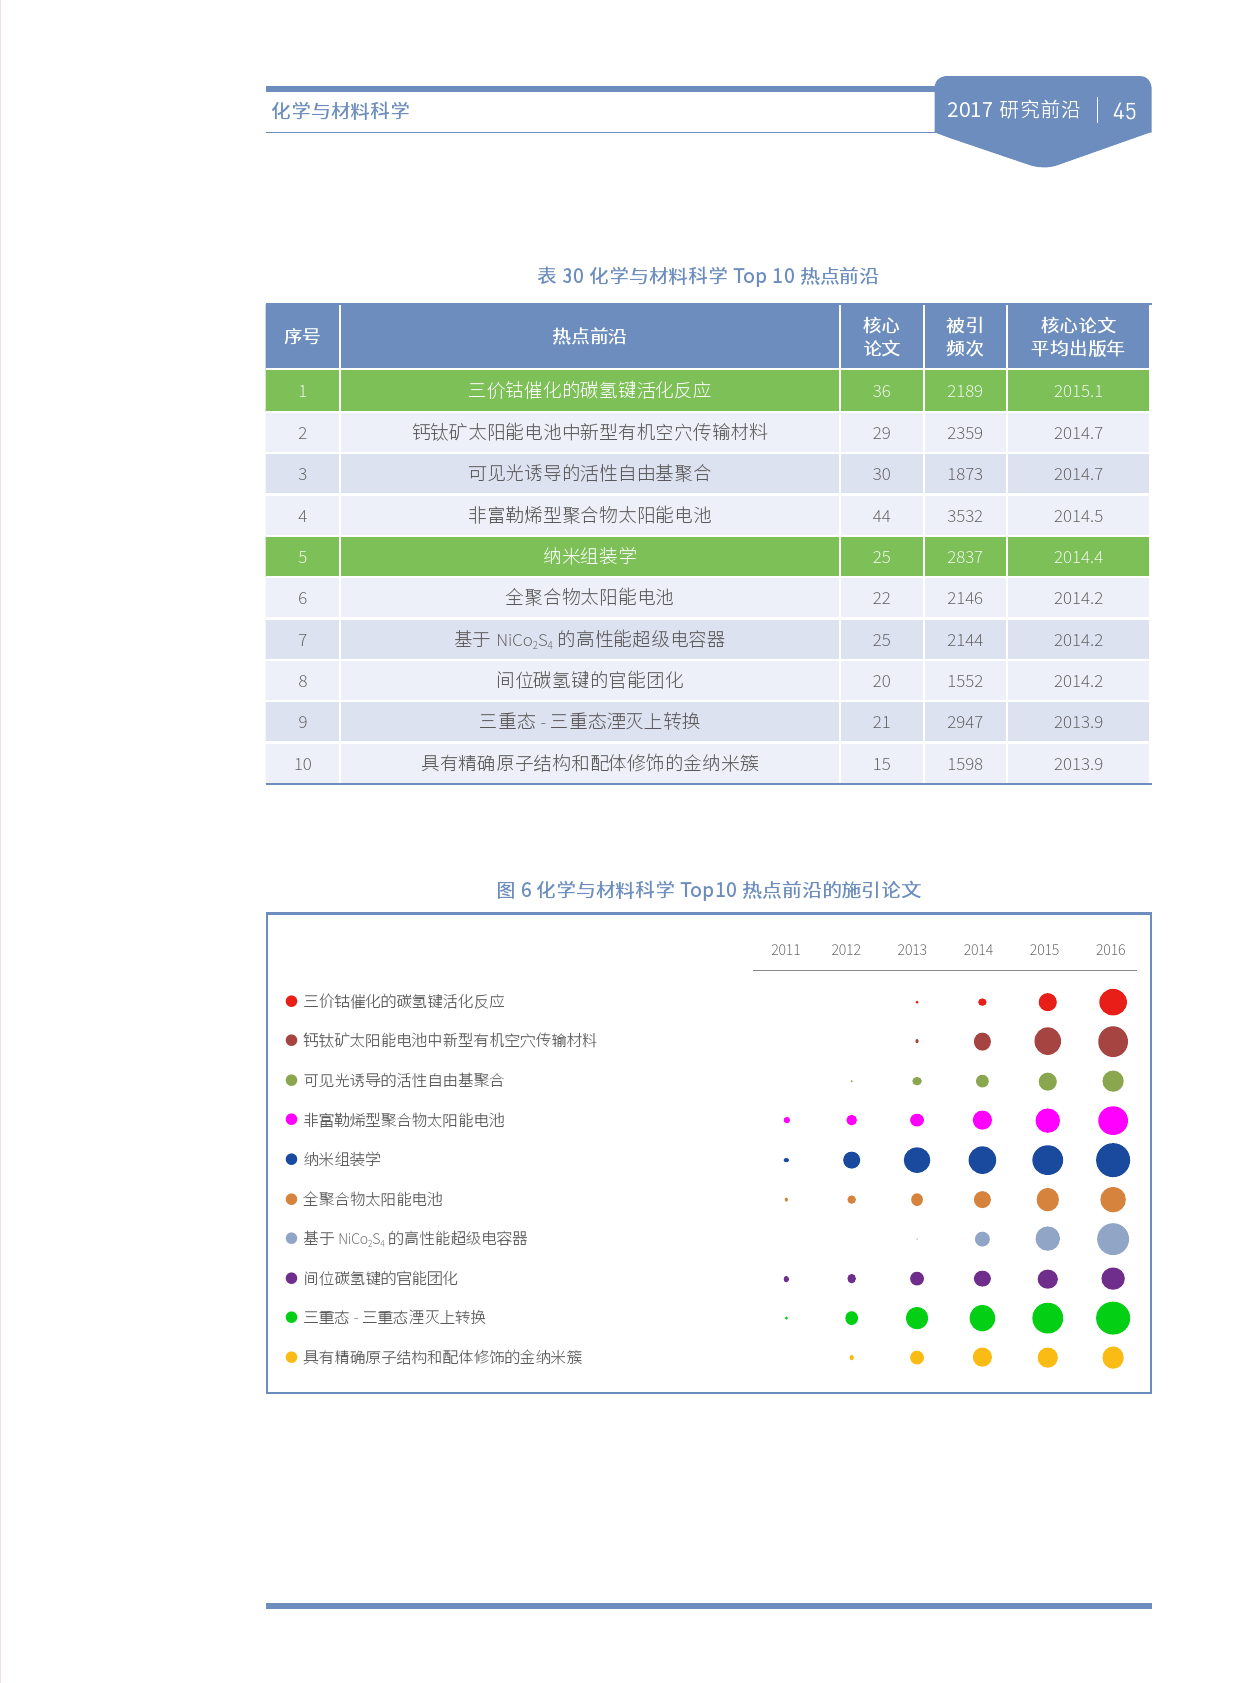The width and height of the screenshot is (1240, 1683).
Task: Click the 2016 year label on chart axis
Action: click(x=1110, y=950)
